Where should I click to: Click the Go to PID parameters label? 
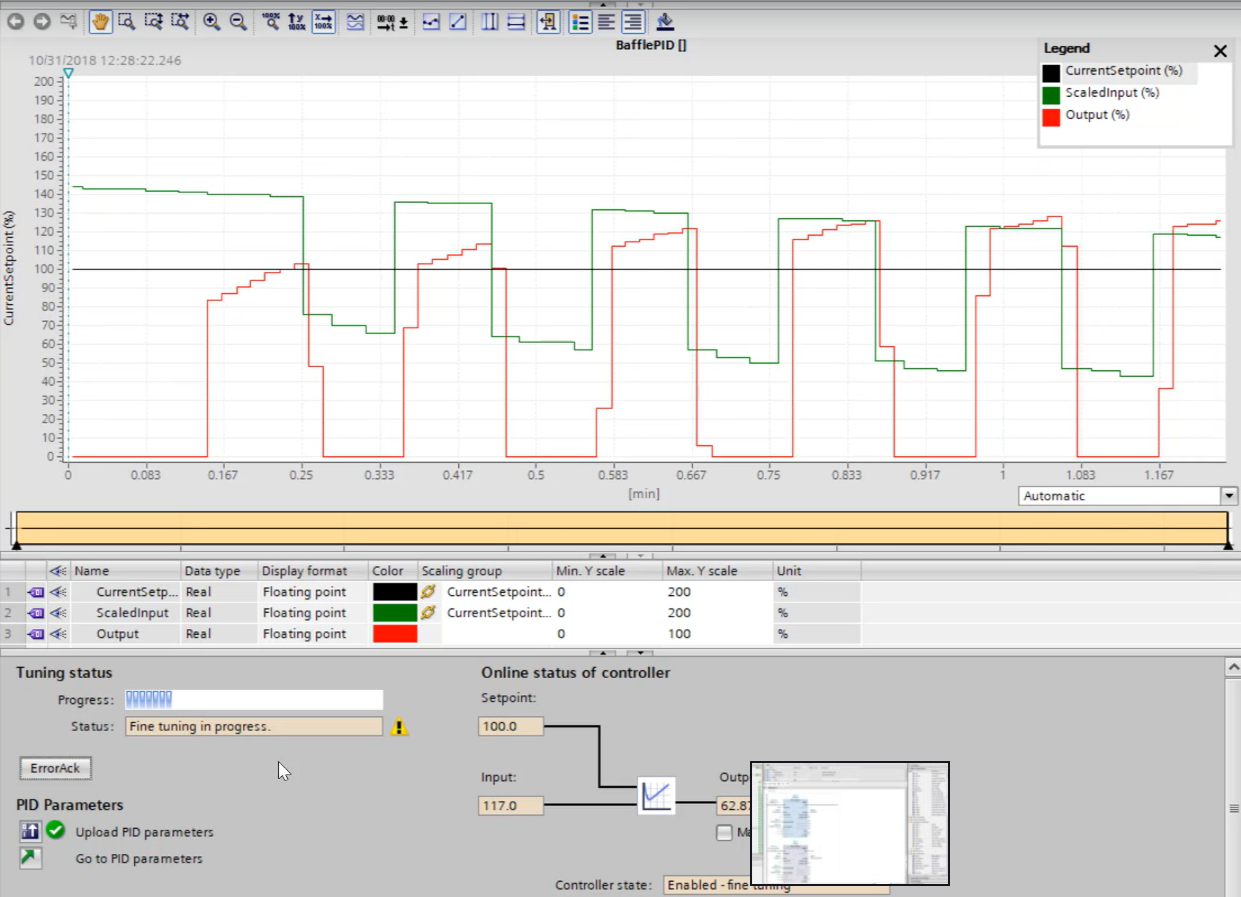point(139,859)
